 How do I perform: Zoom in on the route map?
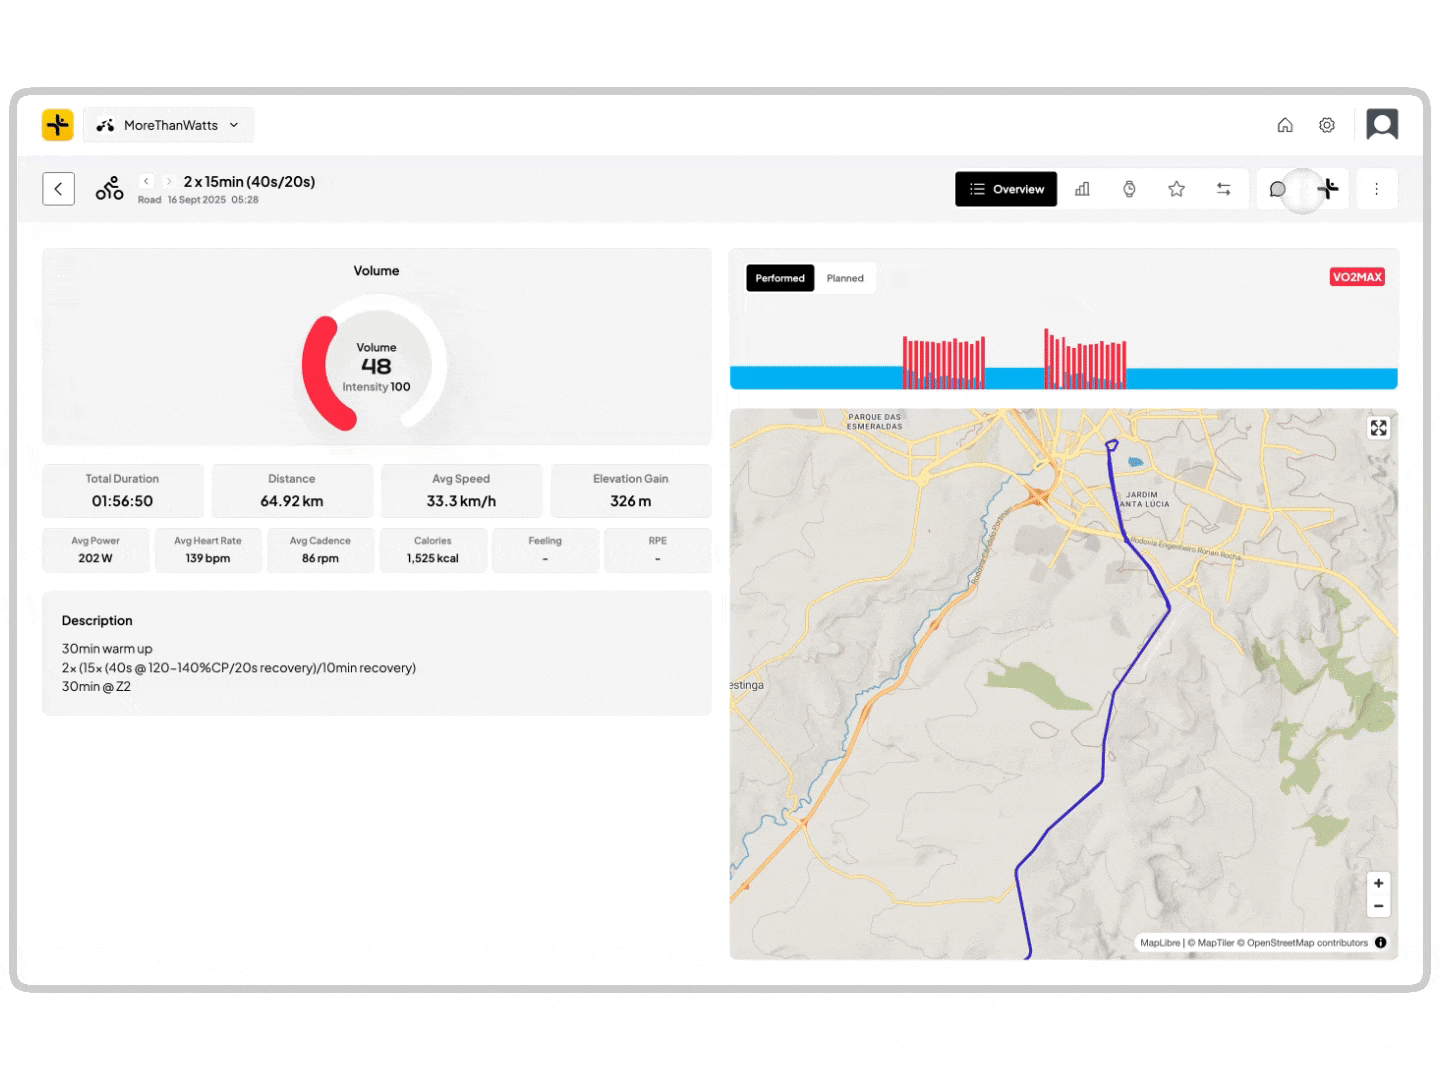(1379, 883)
